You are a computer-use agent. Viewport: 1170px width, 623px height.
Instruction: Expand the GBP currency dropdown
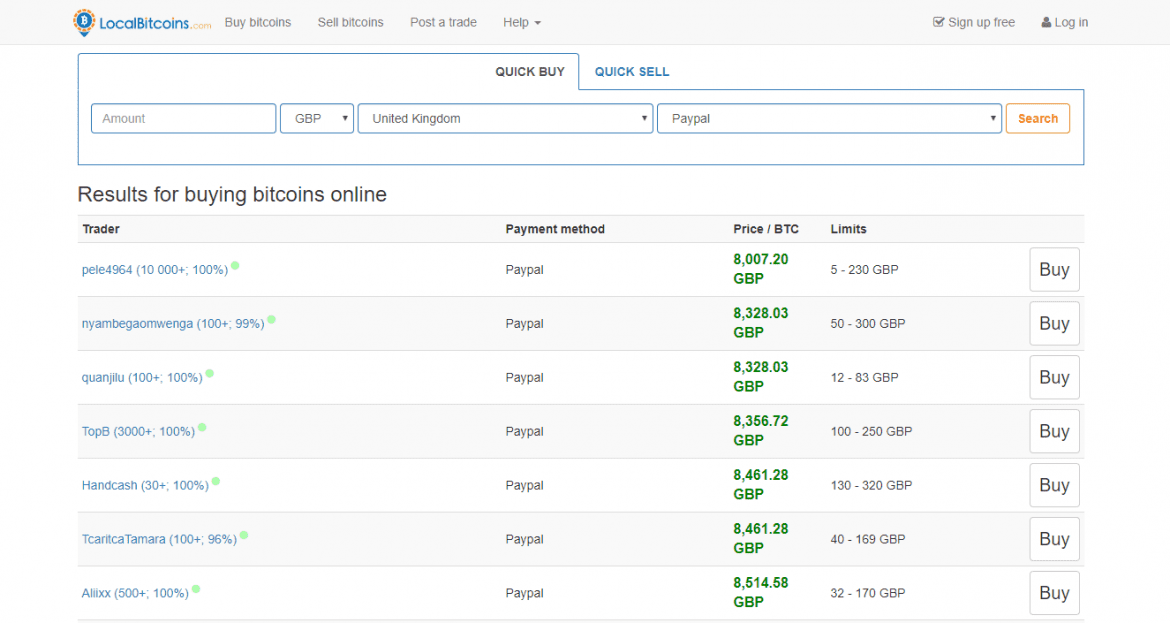pyautogui.click(x=317, y=118)
